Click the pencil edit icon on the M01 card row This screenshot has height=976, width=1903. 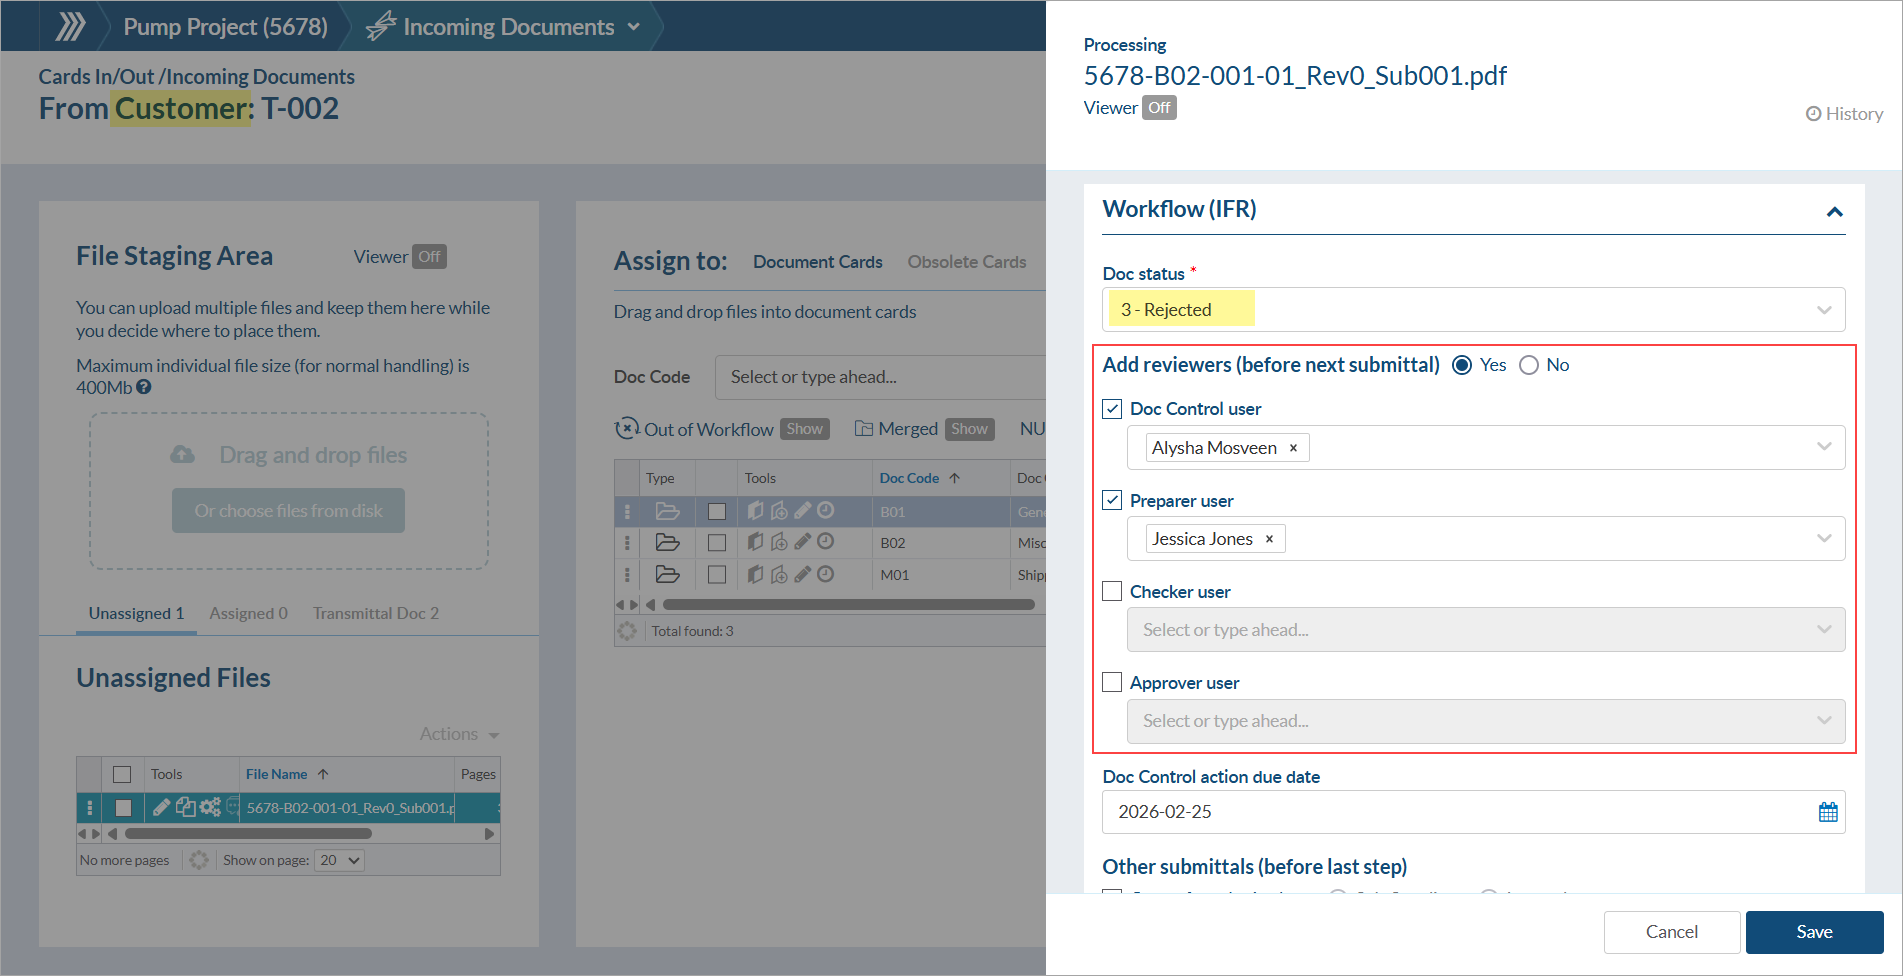click(x=802, y=574)
